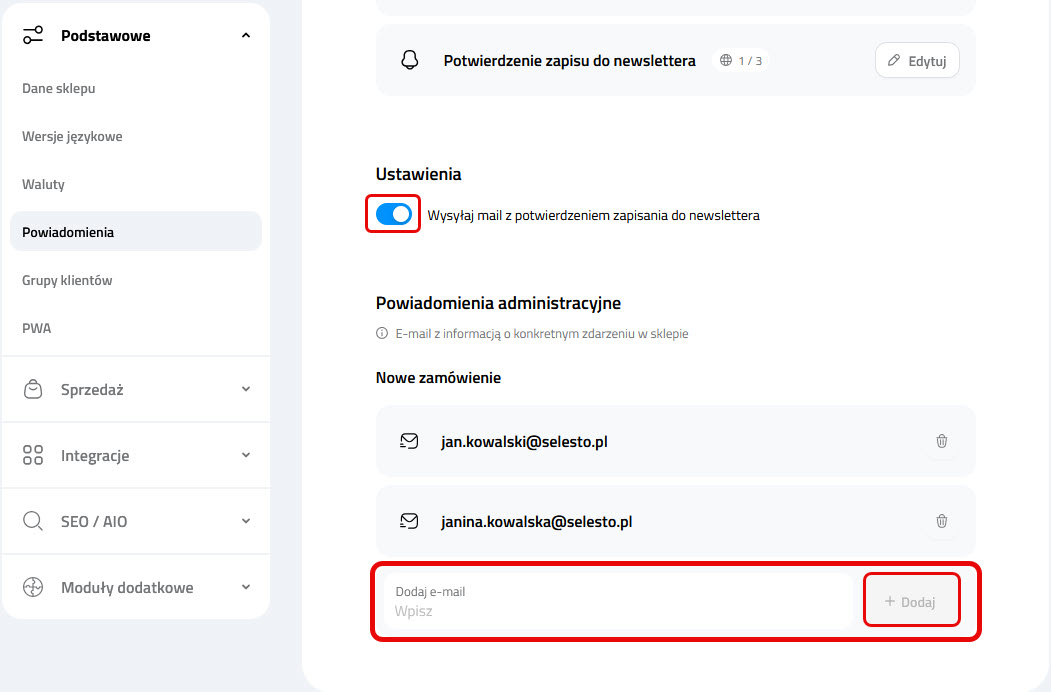This screenshot has height=692, width=1051.
Task: Click the compass icon beside Moduły dodatkowe
Action: click(x=33, y=587)
